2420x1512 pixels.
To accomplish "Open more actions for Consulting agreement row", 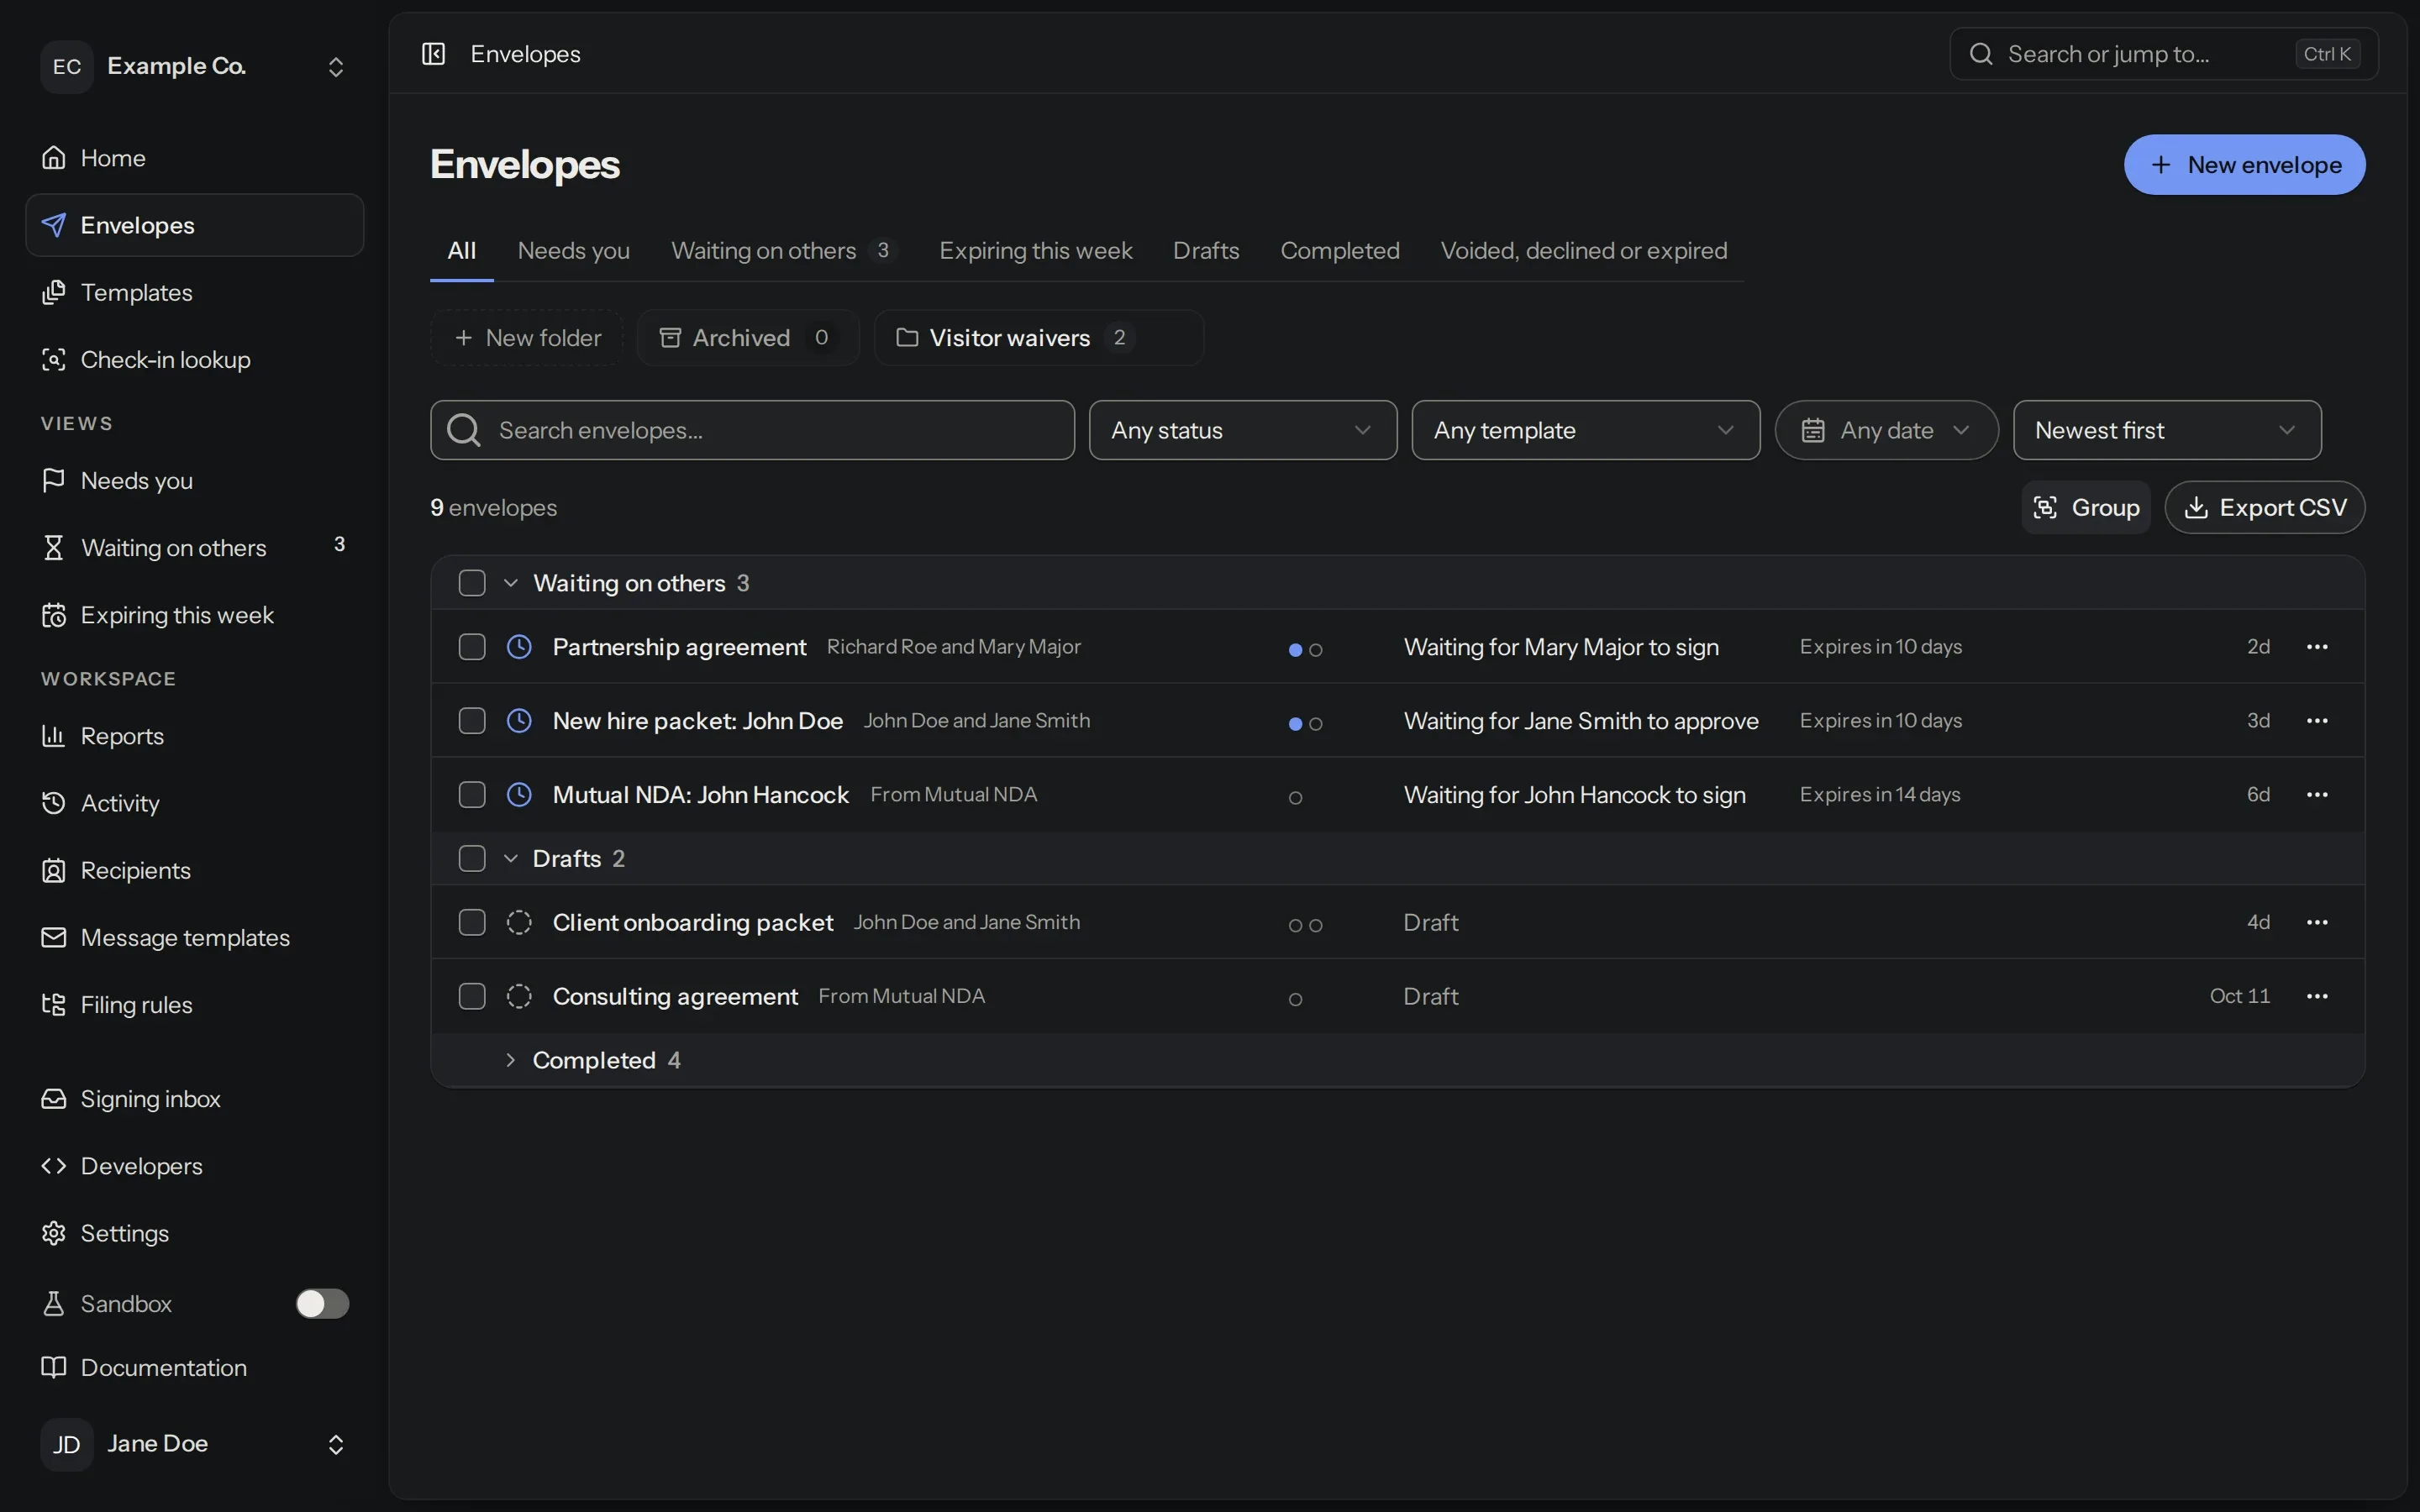I will click(2317, 996).
